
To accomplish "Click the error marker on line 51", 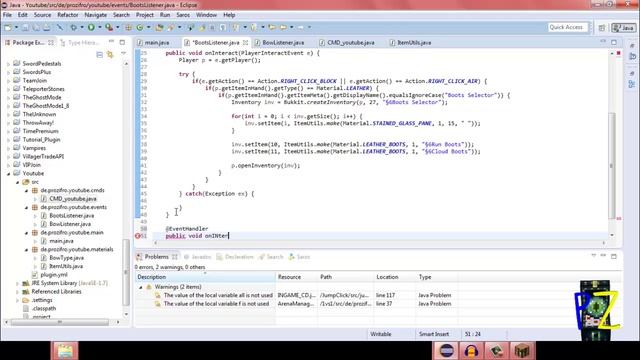I will 138,236.
